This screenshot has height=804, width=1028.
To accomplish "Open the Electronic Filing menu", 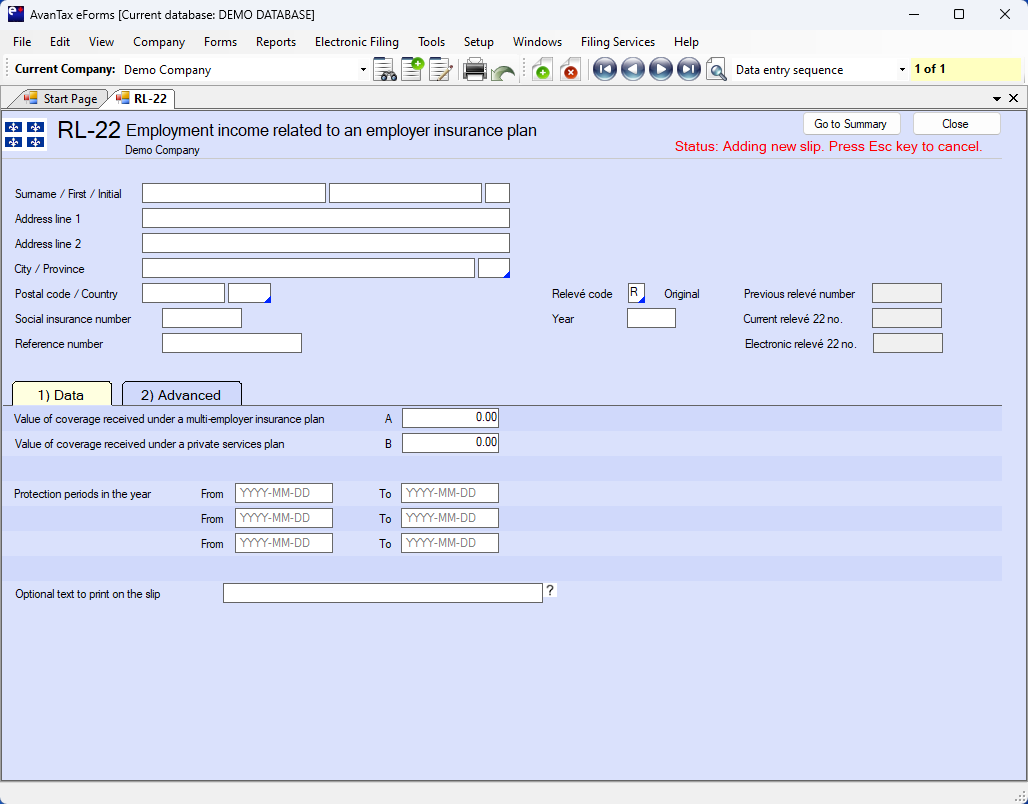I will pos(356,42).
